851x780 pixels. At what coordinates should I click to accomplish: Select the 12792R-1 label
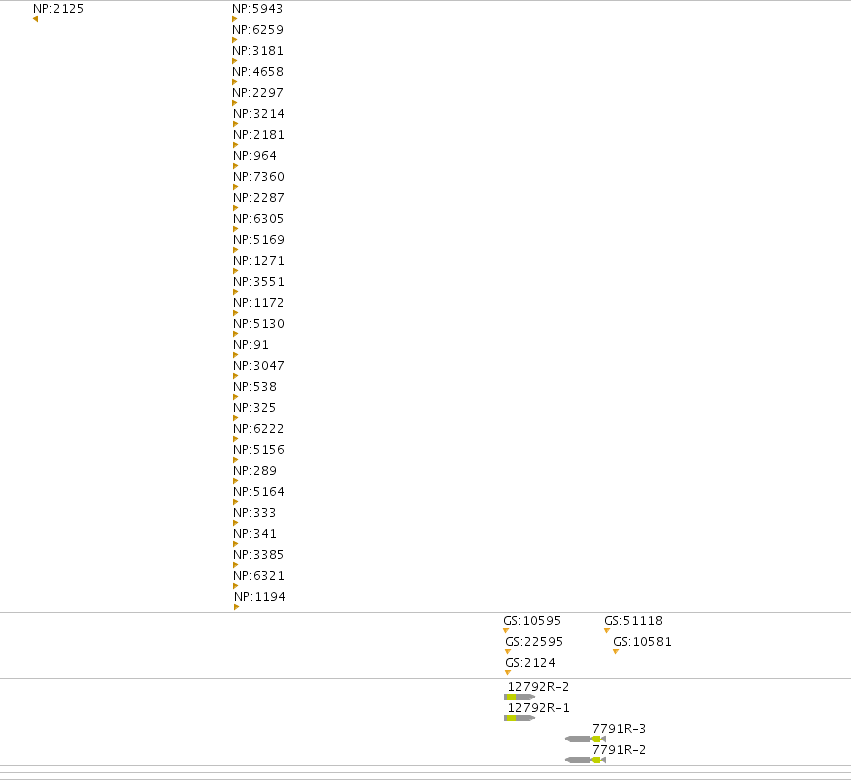coord(538,708)
